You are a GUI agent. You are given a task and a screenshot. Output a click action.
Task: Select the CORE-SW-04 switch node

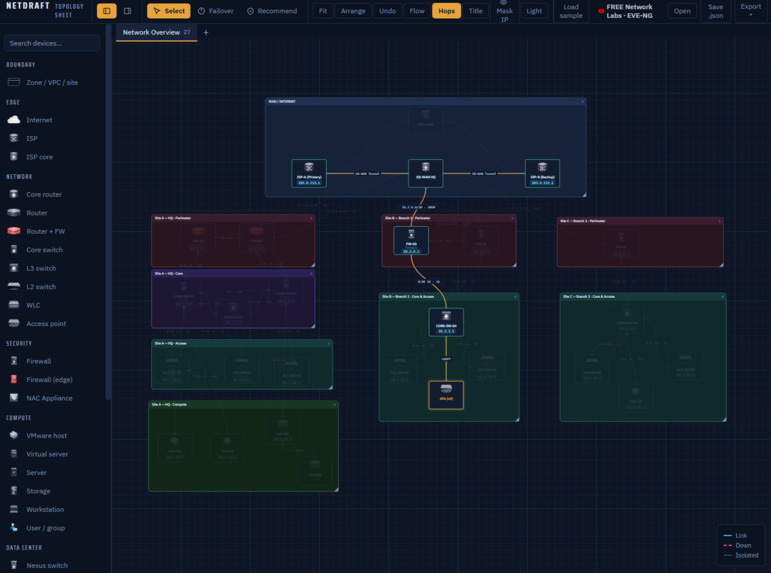click(x=446, y=322)
